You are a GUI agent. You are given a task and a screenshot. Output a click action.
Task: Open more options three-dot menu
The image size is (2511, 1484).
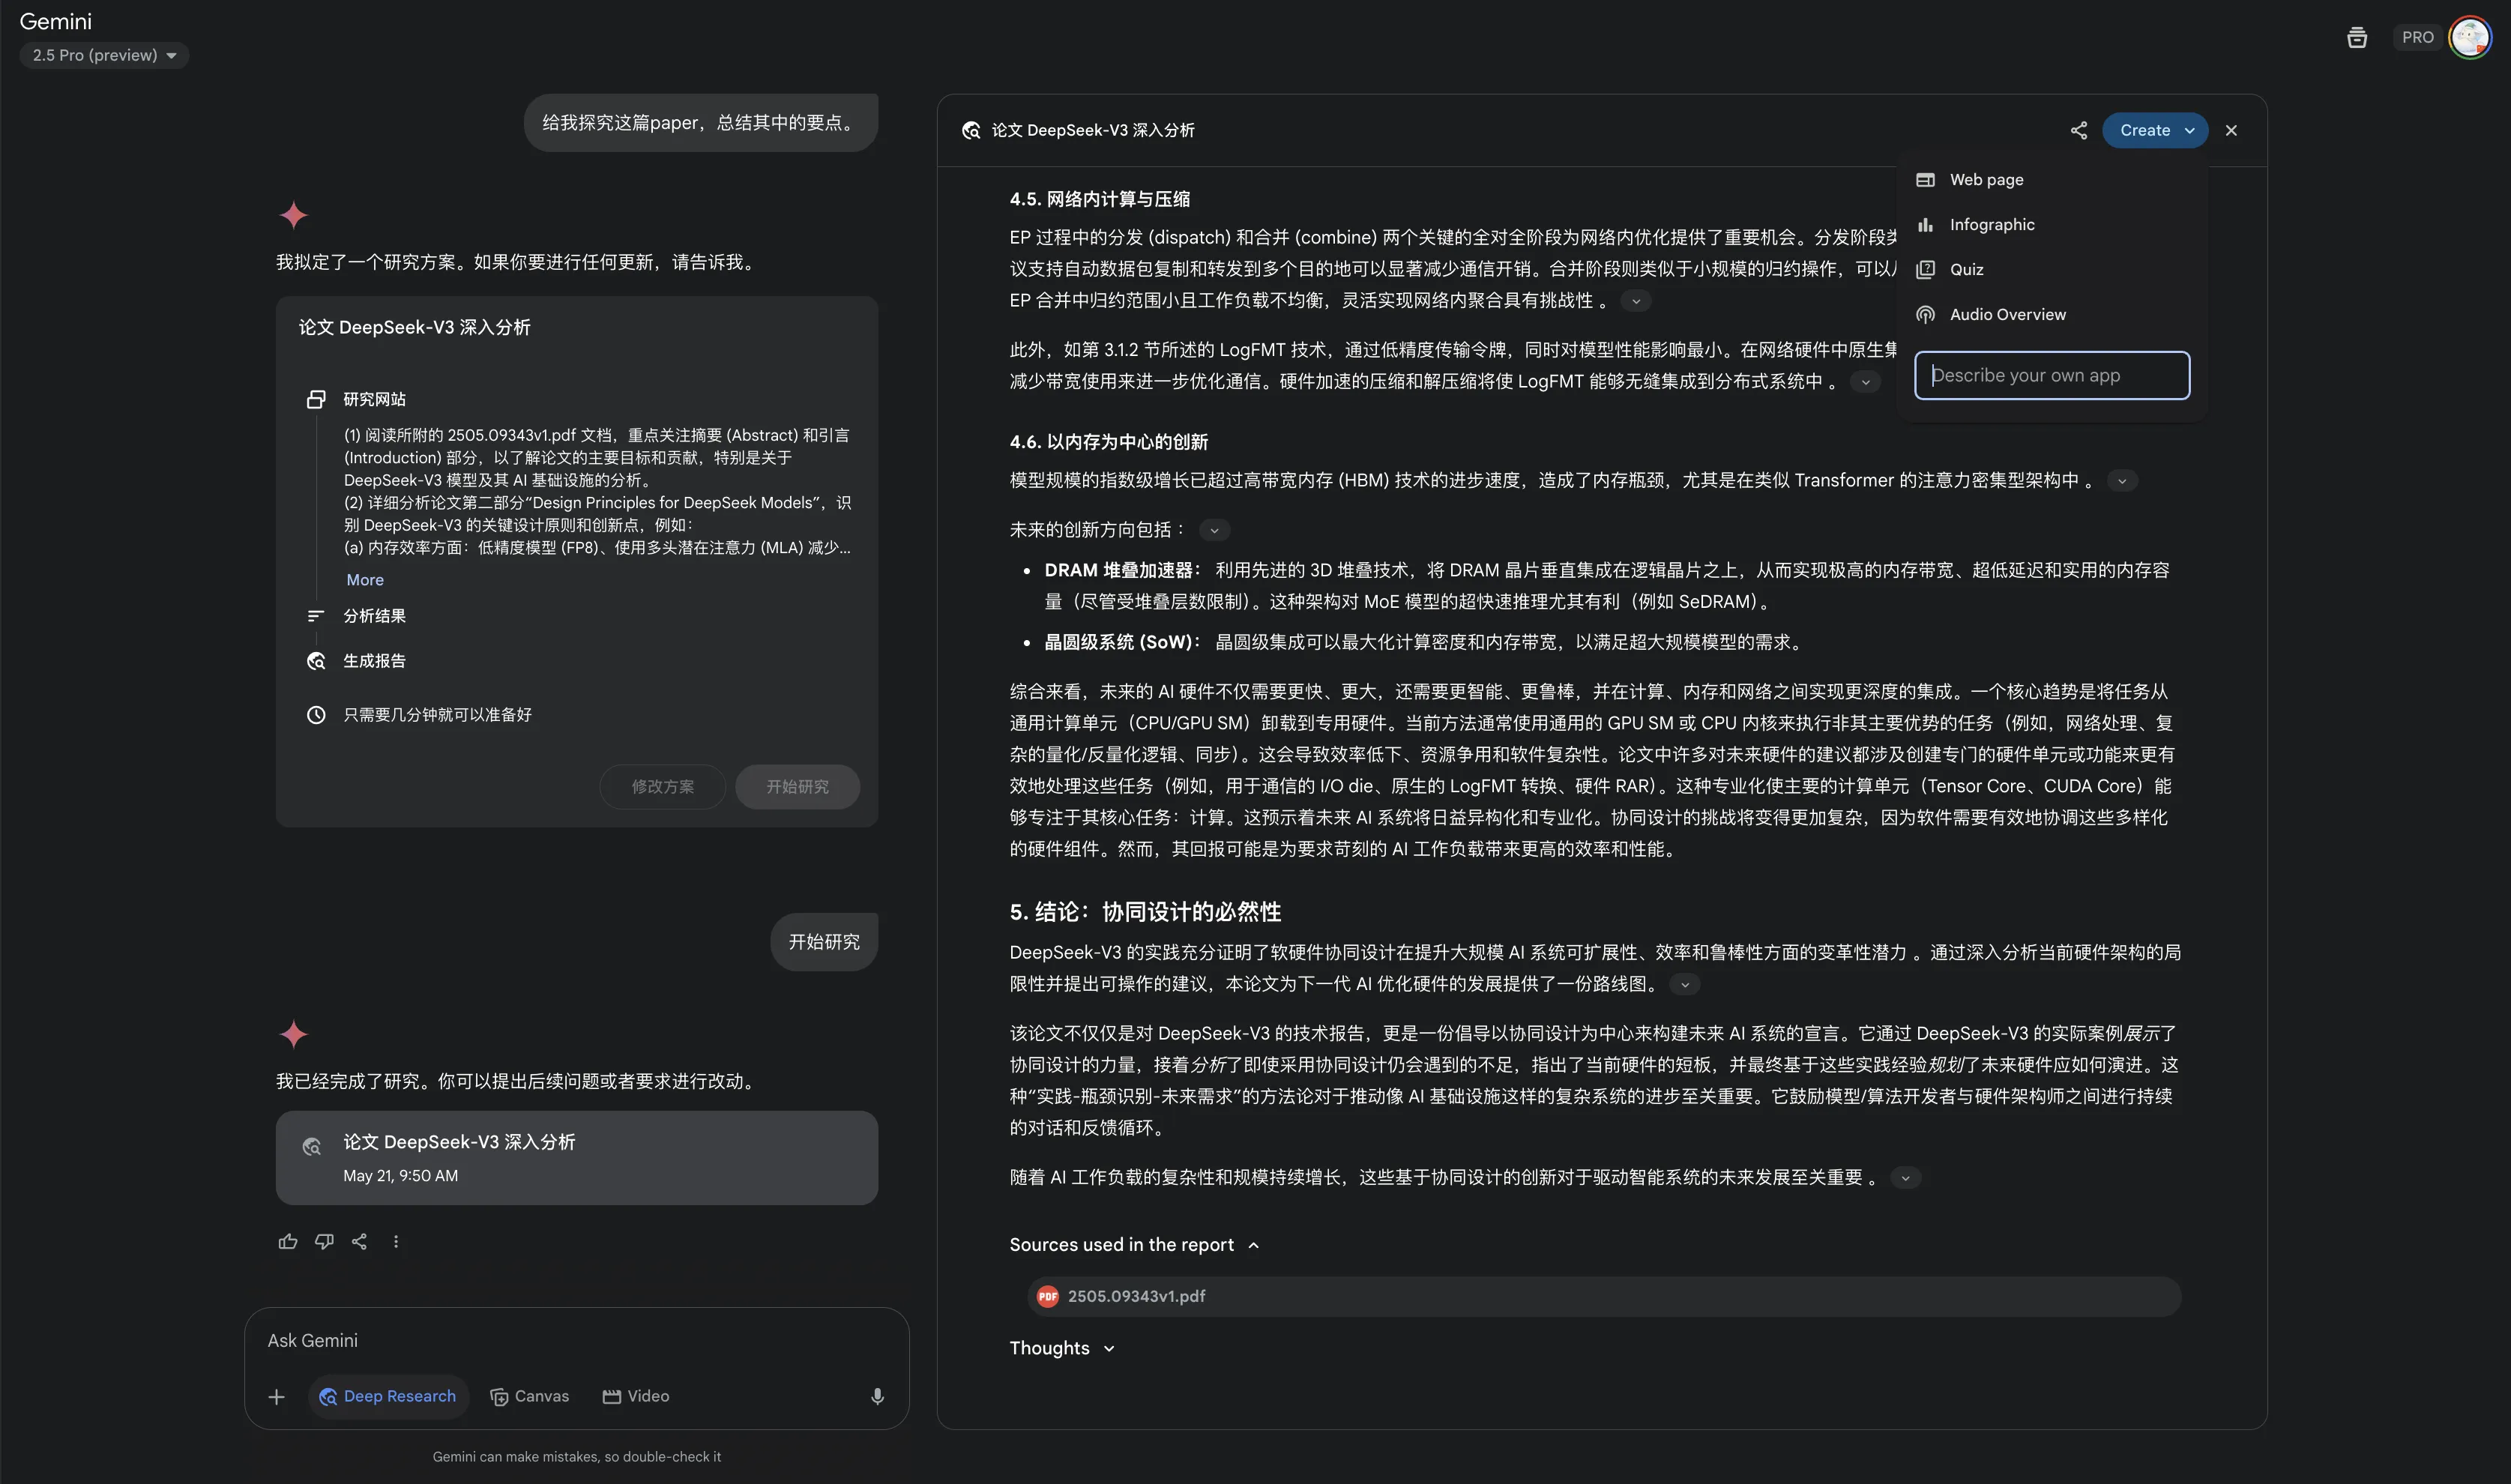(x=396, y=1241)
